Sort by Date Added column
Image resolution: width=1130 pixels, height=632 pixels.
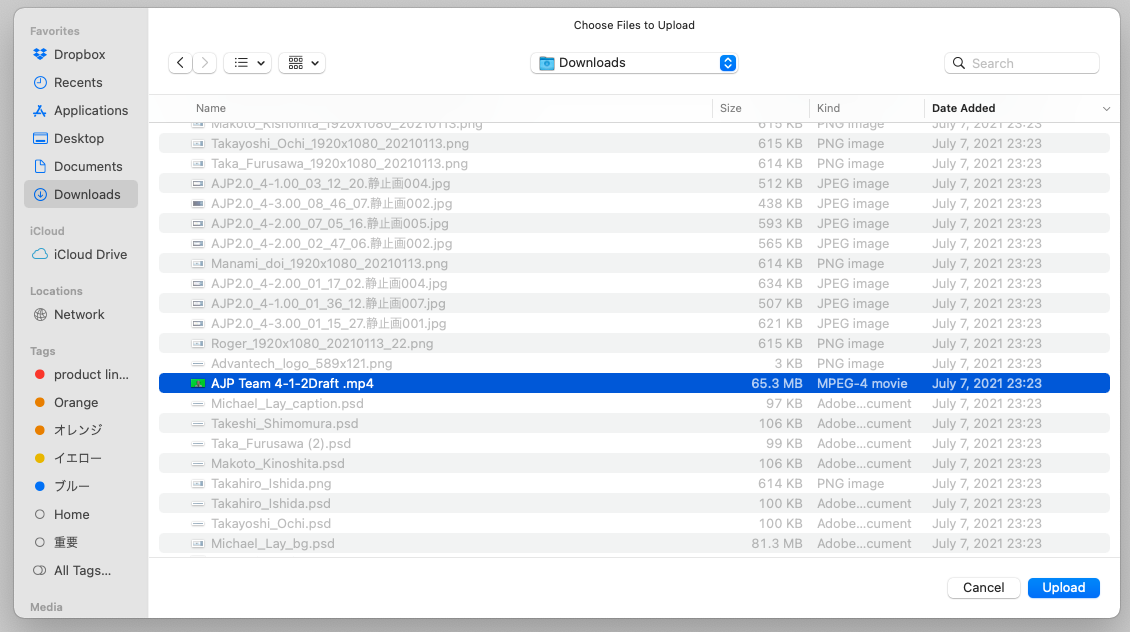coord(964,108)
